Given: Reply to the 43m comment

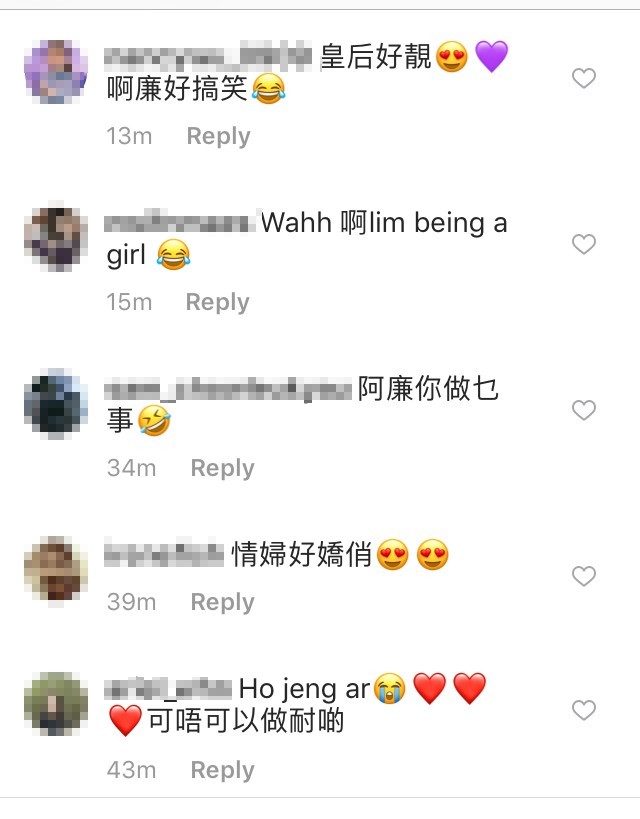Looking at the screenshot, I should coord(223,770).
